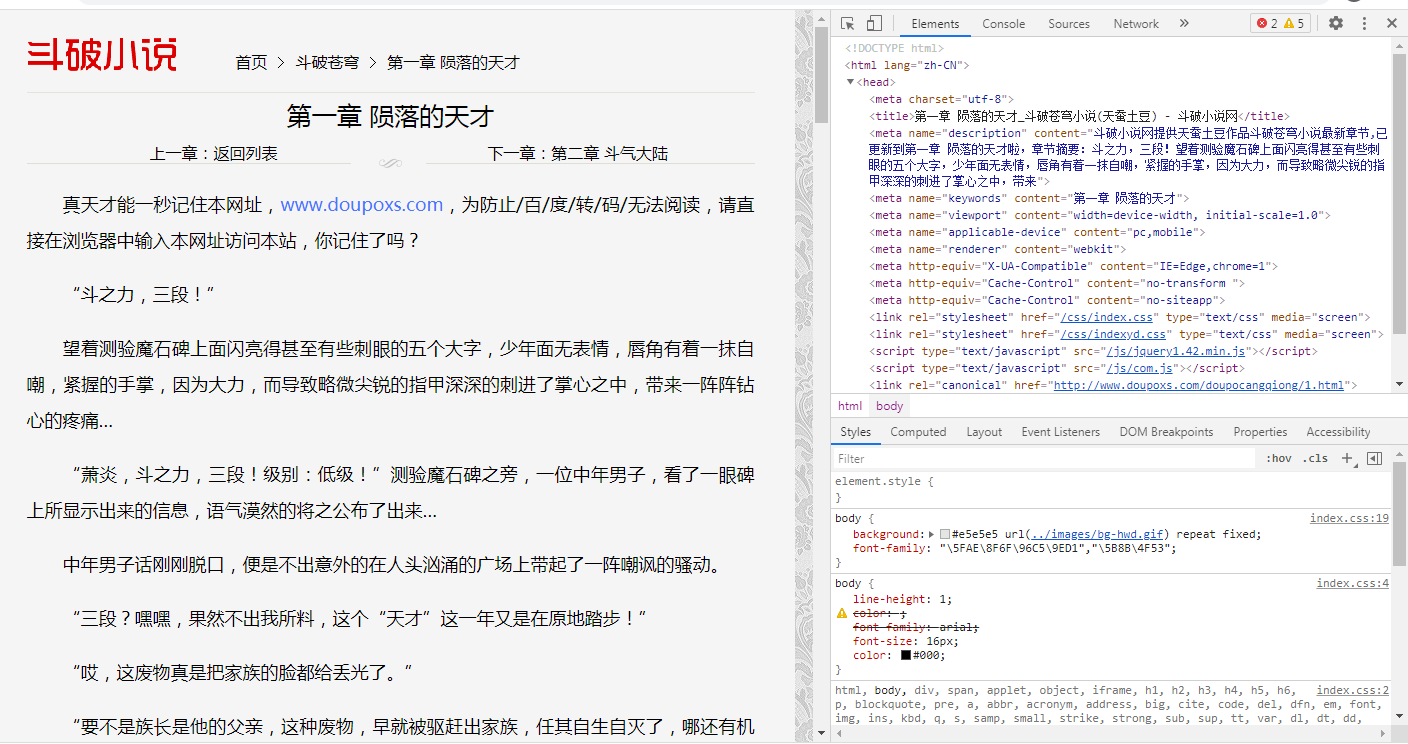
Task: Open the Layout tab
Action: click(x=984, y=432)
